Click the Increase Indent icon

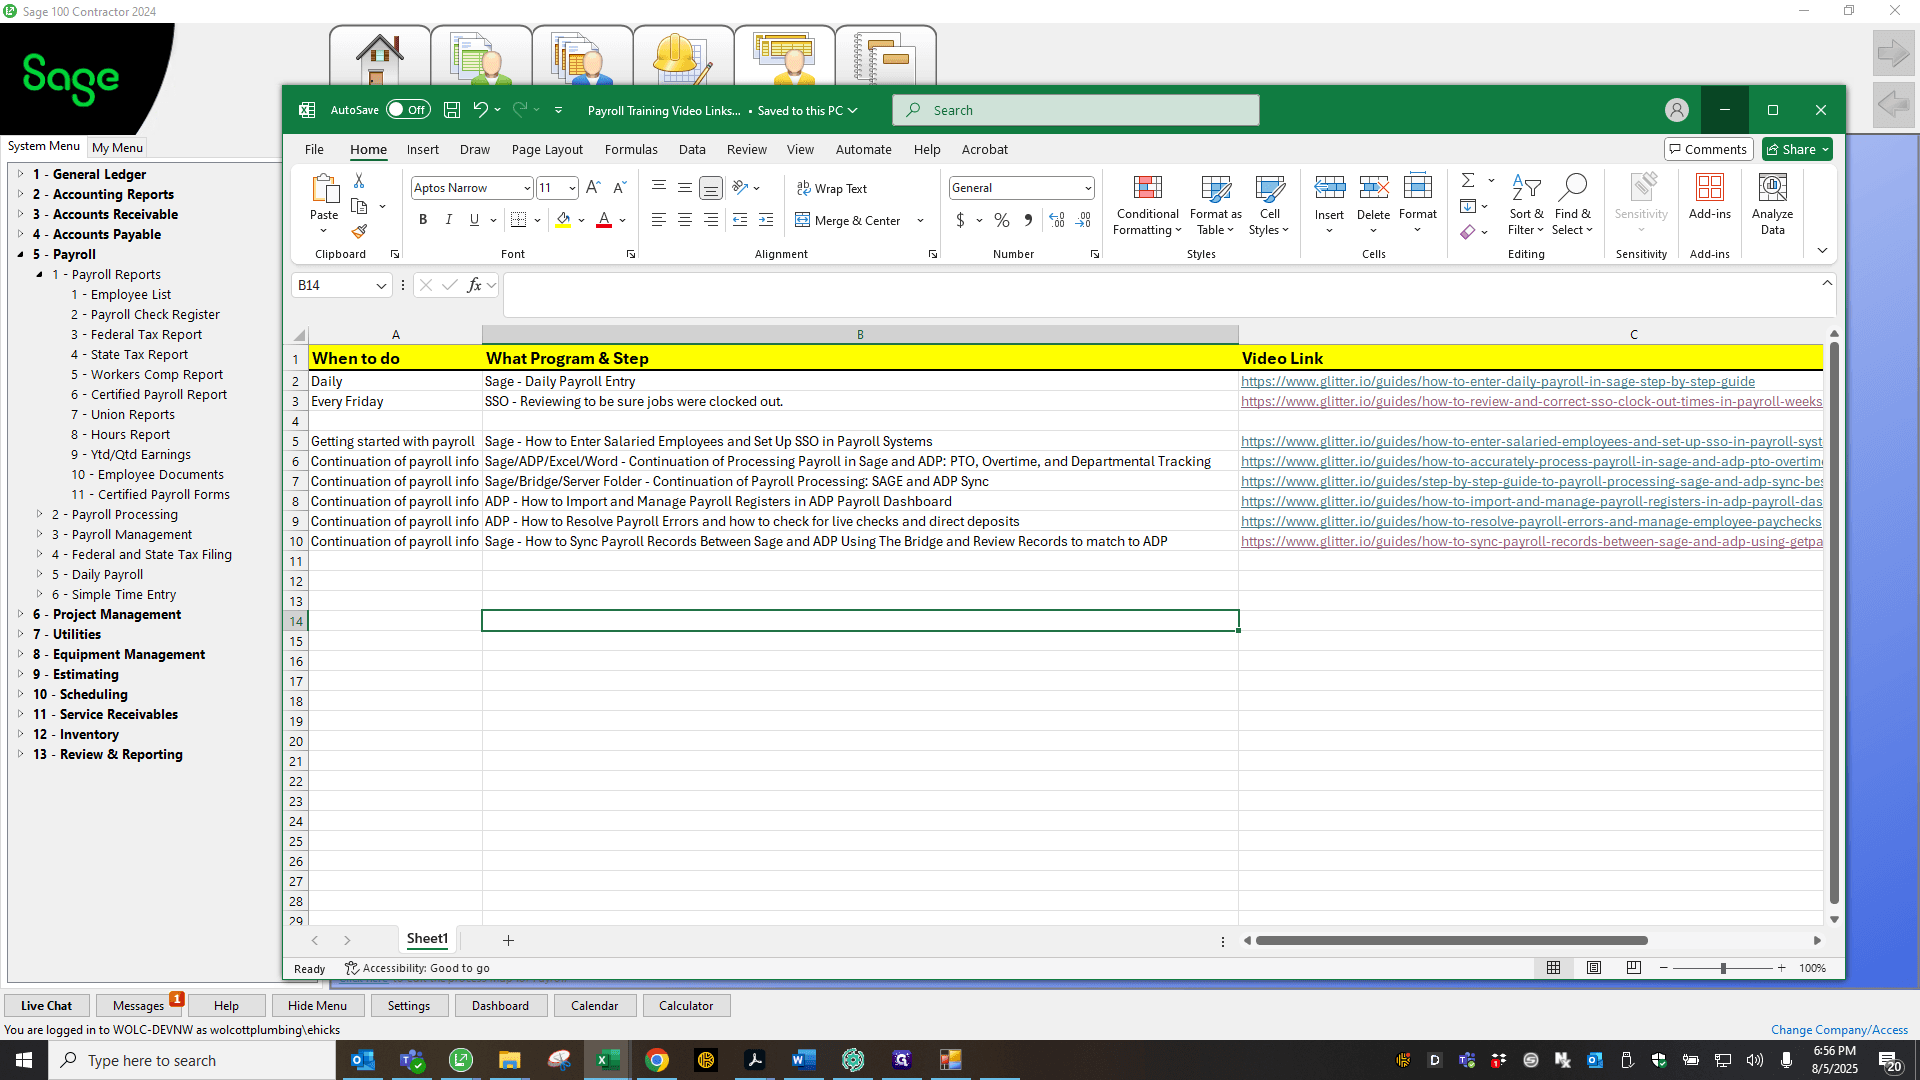pyautogui.click(x=766, y=220)
